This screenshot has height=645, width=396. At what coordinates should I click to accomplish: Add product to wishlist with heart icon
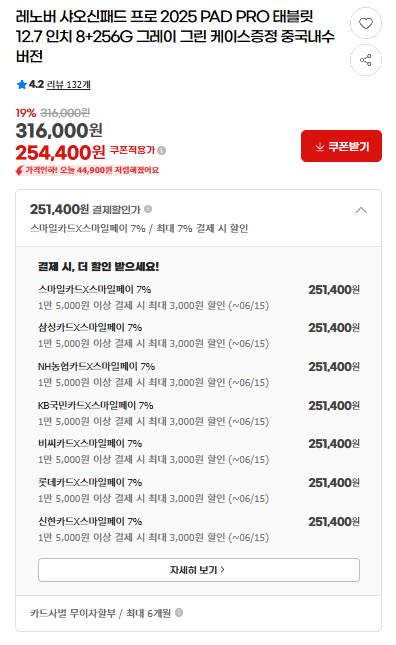(x=366, y=23)
